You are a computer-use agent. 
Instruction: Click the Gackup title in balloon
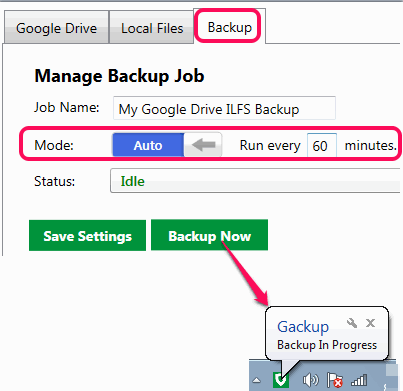(303, 326)
